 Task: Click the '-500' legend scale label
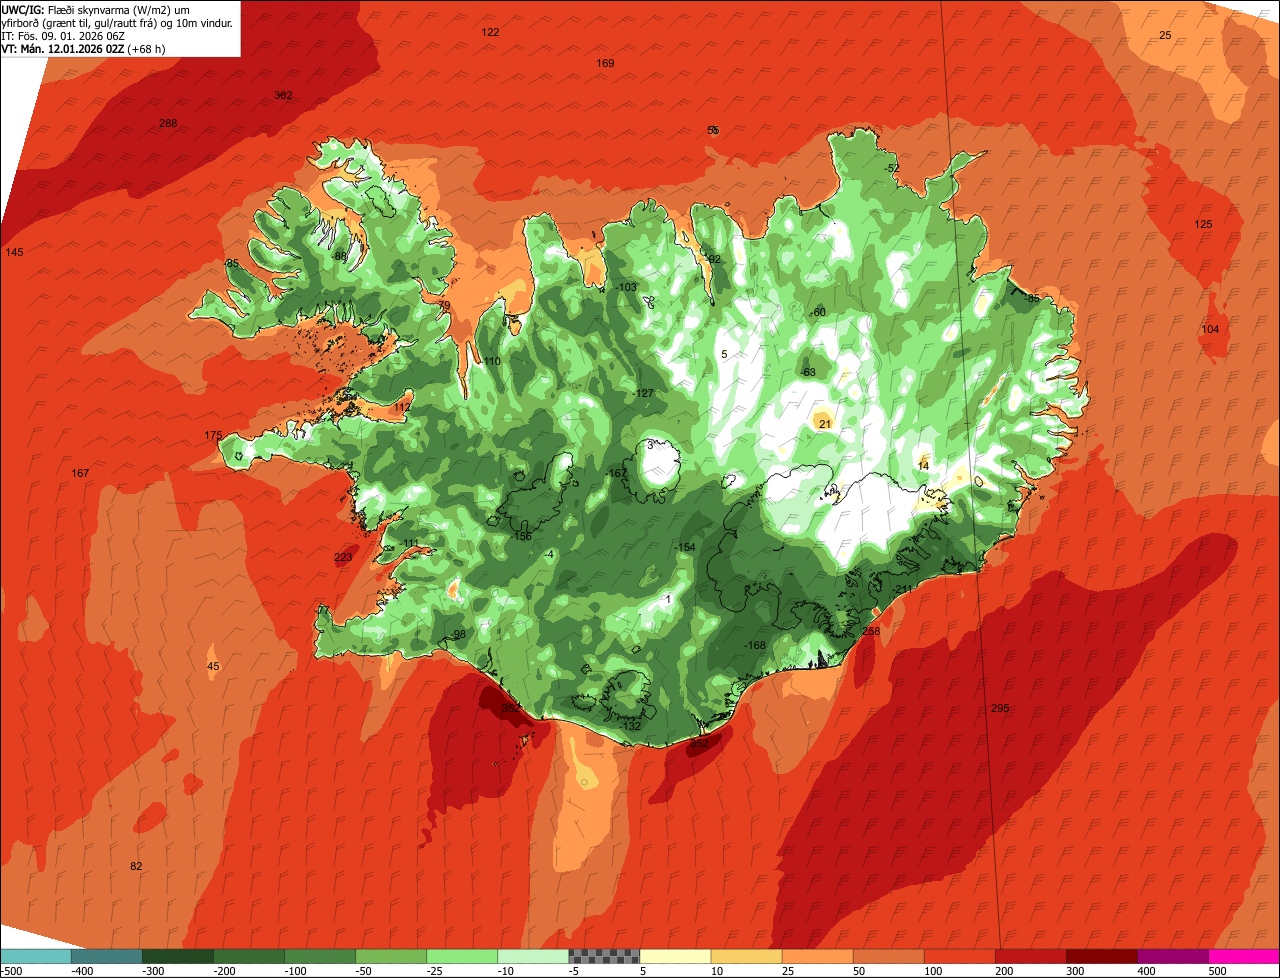(11, 971)
